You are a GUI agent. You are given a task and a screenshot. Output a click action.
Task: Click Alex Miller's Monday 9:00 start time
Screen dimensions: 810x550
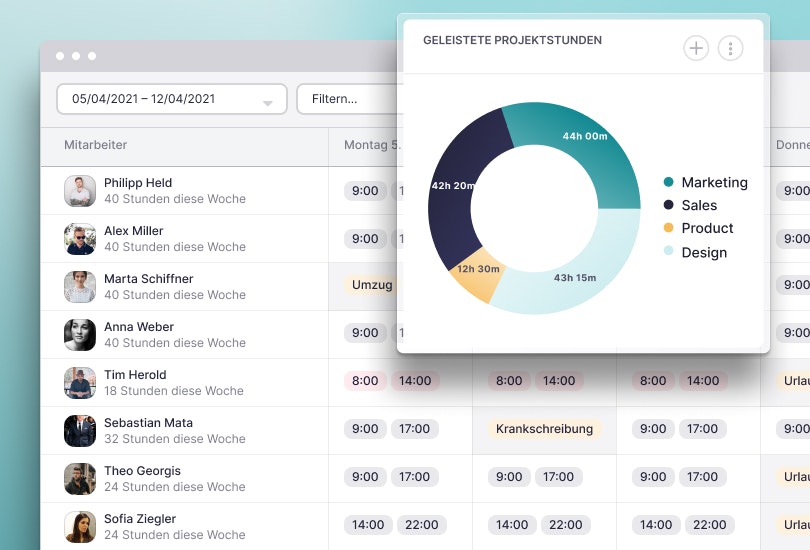coord(365,239)
